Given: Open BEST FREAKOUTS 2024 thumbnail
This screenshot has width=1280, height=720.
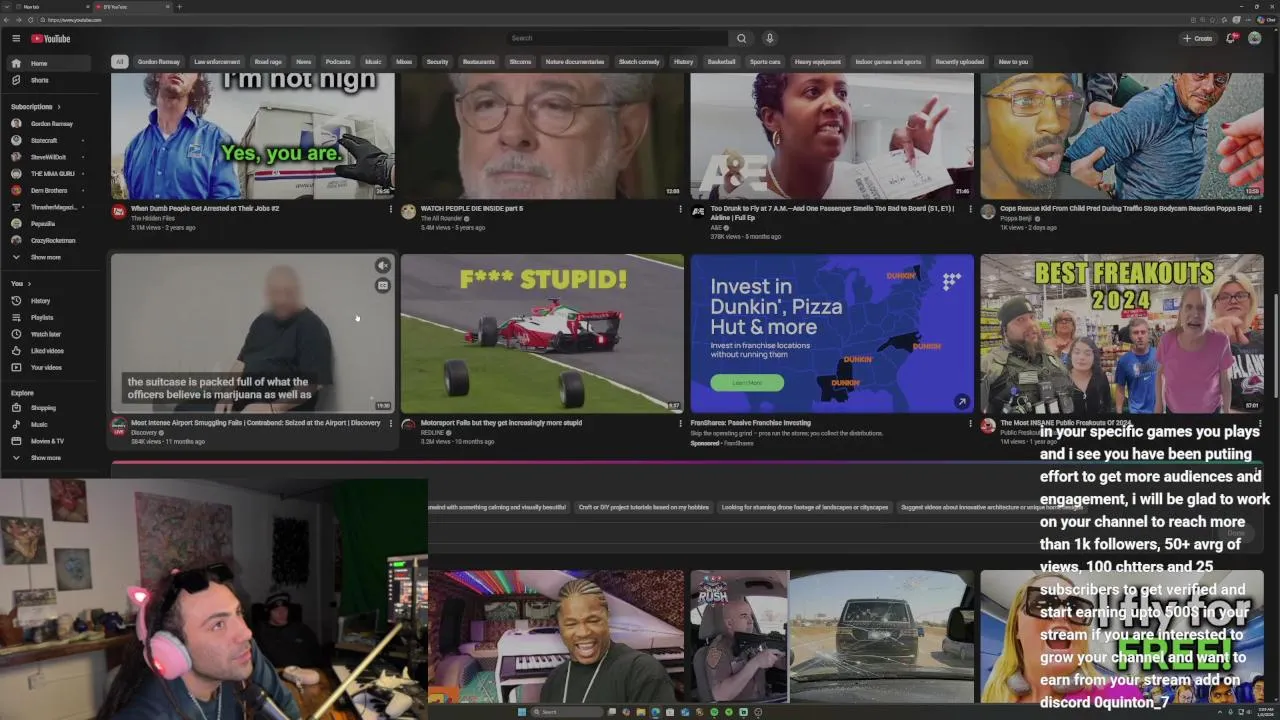Looking at the screenshot, I should tap(1121, 333).
